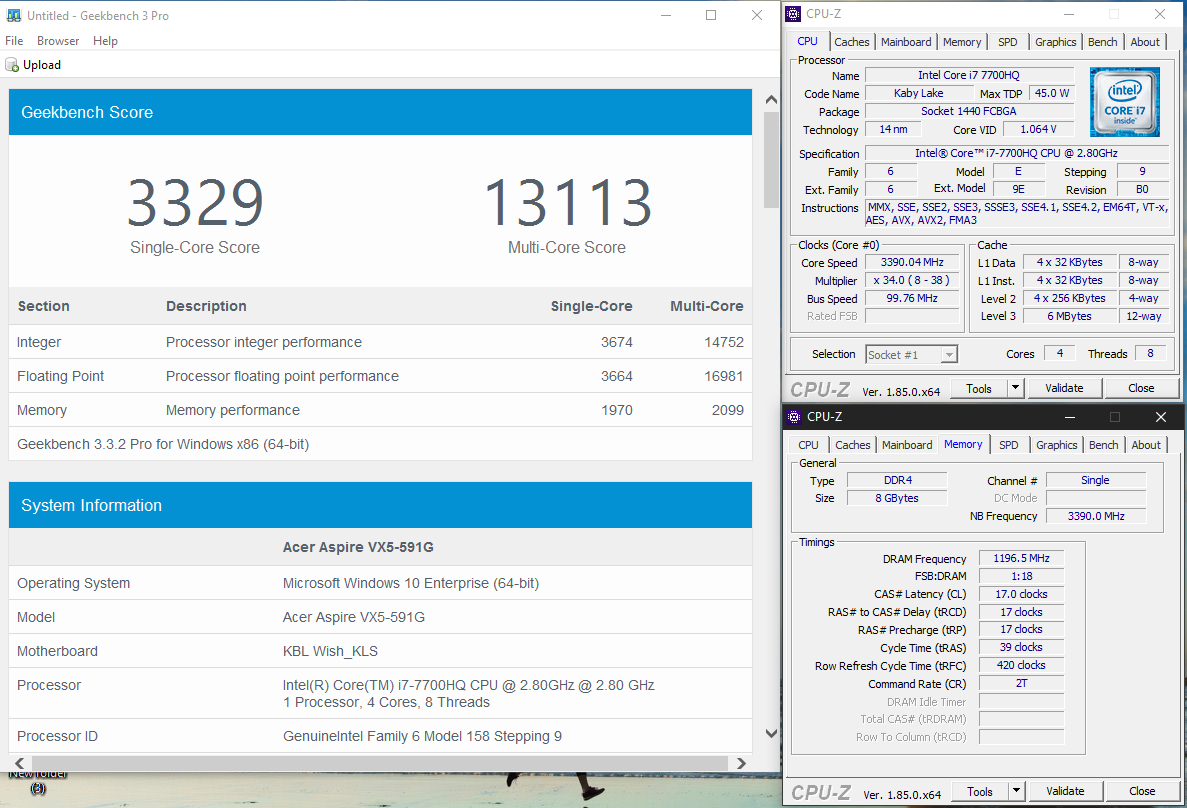Click scroll-down arrow in Geekbench vertical scrollbar

point(771,733)
